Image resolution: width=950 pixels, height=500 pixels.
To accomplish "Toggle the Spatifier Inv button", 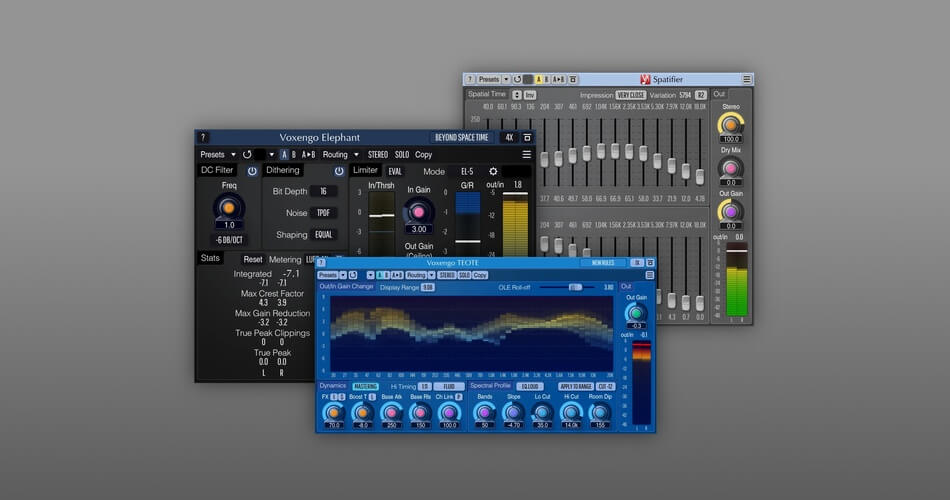I will click(x=530, y=95).
